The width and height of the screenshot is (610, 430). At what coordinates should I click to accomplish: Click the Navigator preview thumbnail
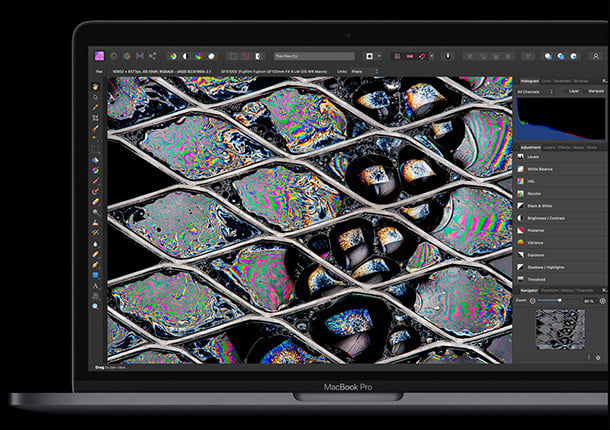[x=560, y=329]
